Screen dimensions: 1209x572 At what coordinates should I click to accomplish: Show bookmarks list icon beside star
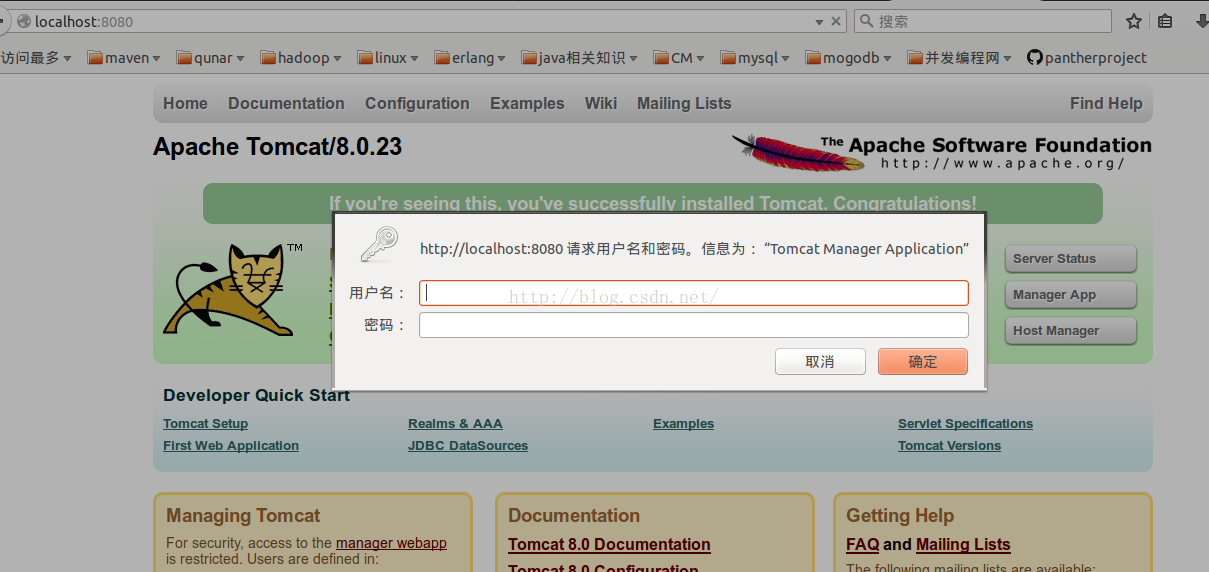coord(1165,21)
